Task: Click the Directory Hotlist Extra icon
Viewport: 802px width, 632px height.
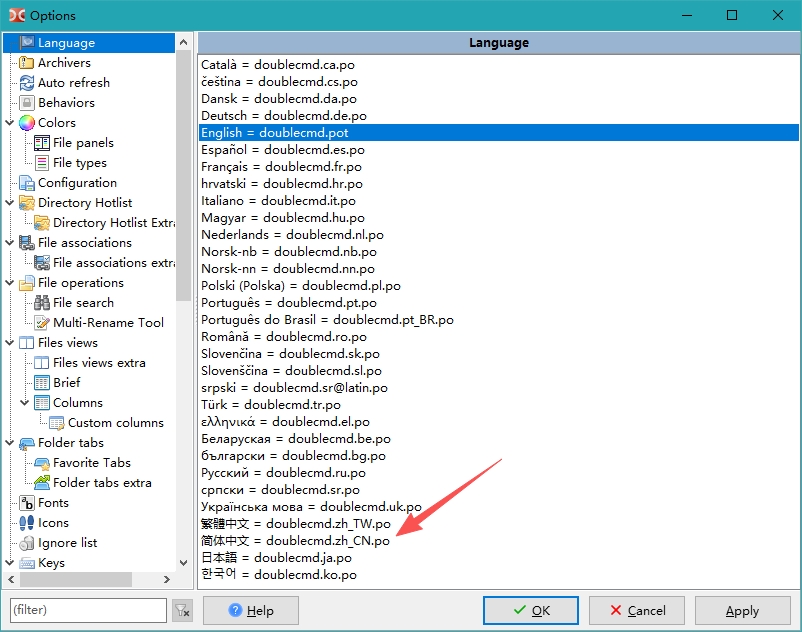Action: [x=42, y=222]
